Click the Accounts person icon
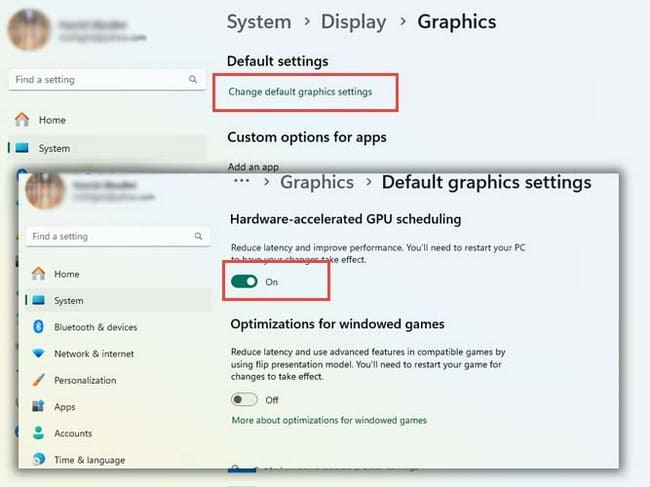This screenshot has height=487, width=650. [39, 434]
